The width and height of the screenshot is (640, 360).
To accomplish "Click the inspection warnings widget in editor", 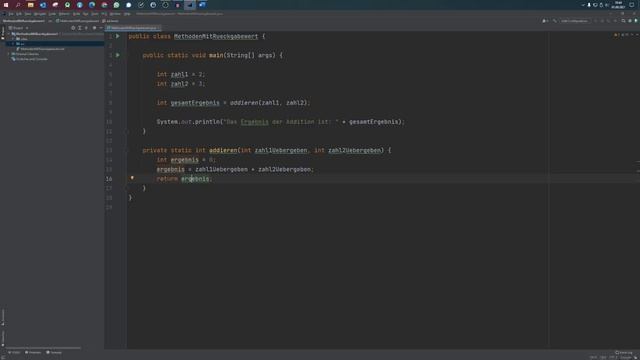I will 620,35.
